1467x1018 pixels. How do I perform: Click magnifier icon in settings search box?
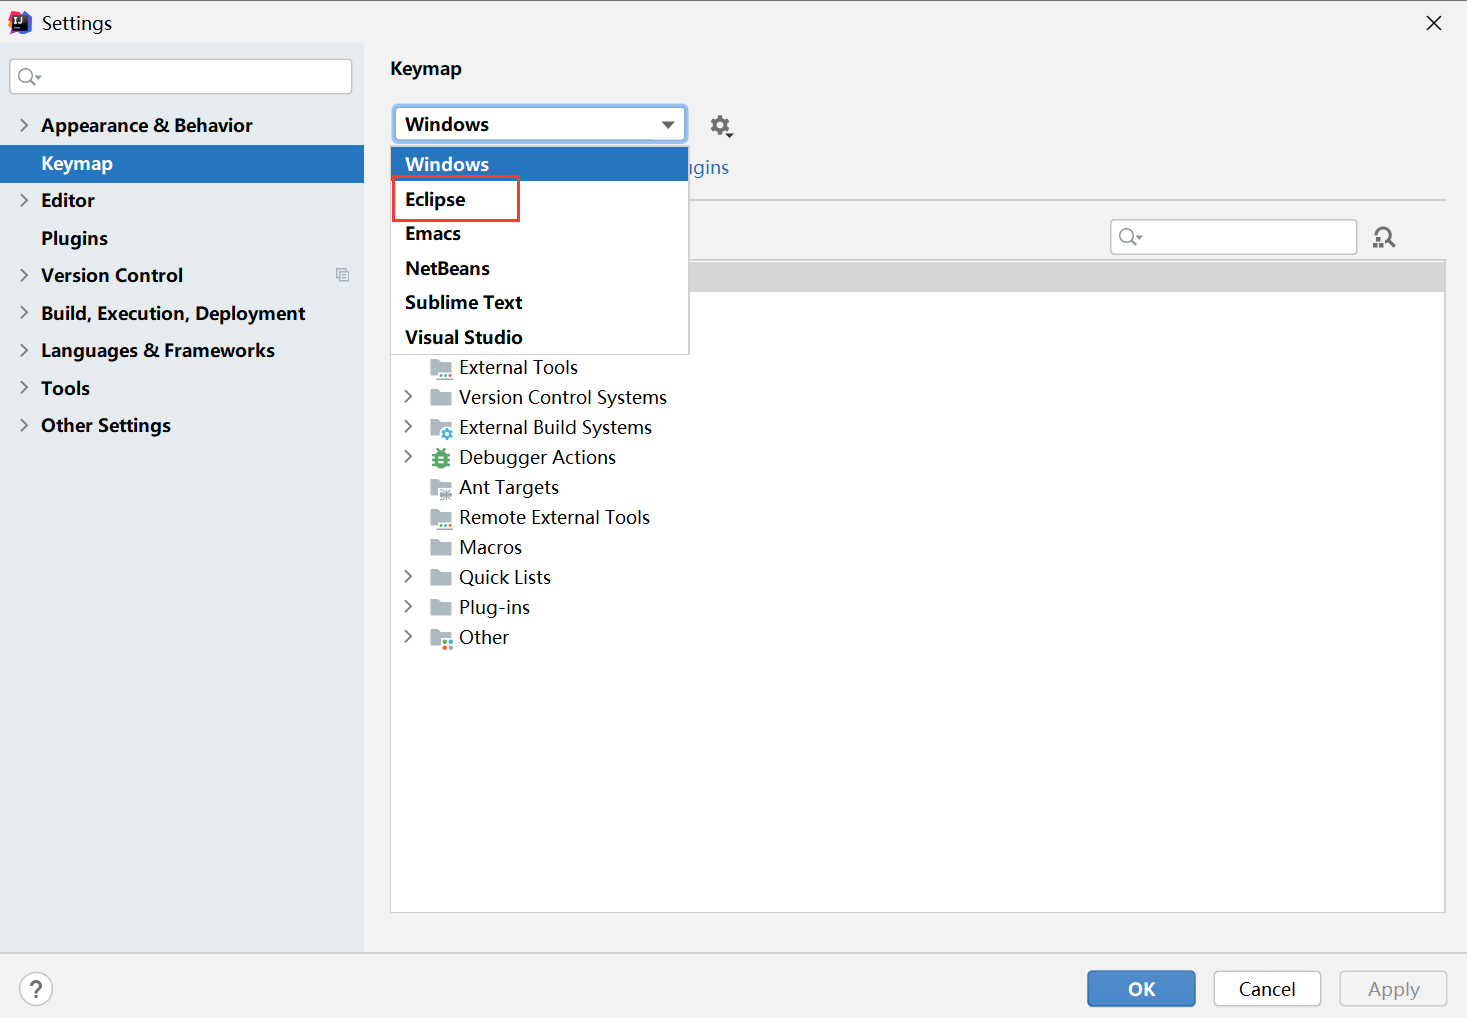coord(29,77)
